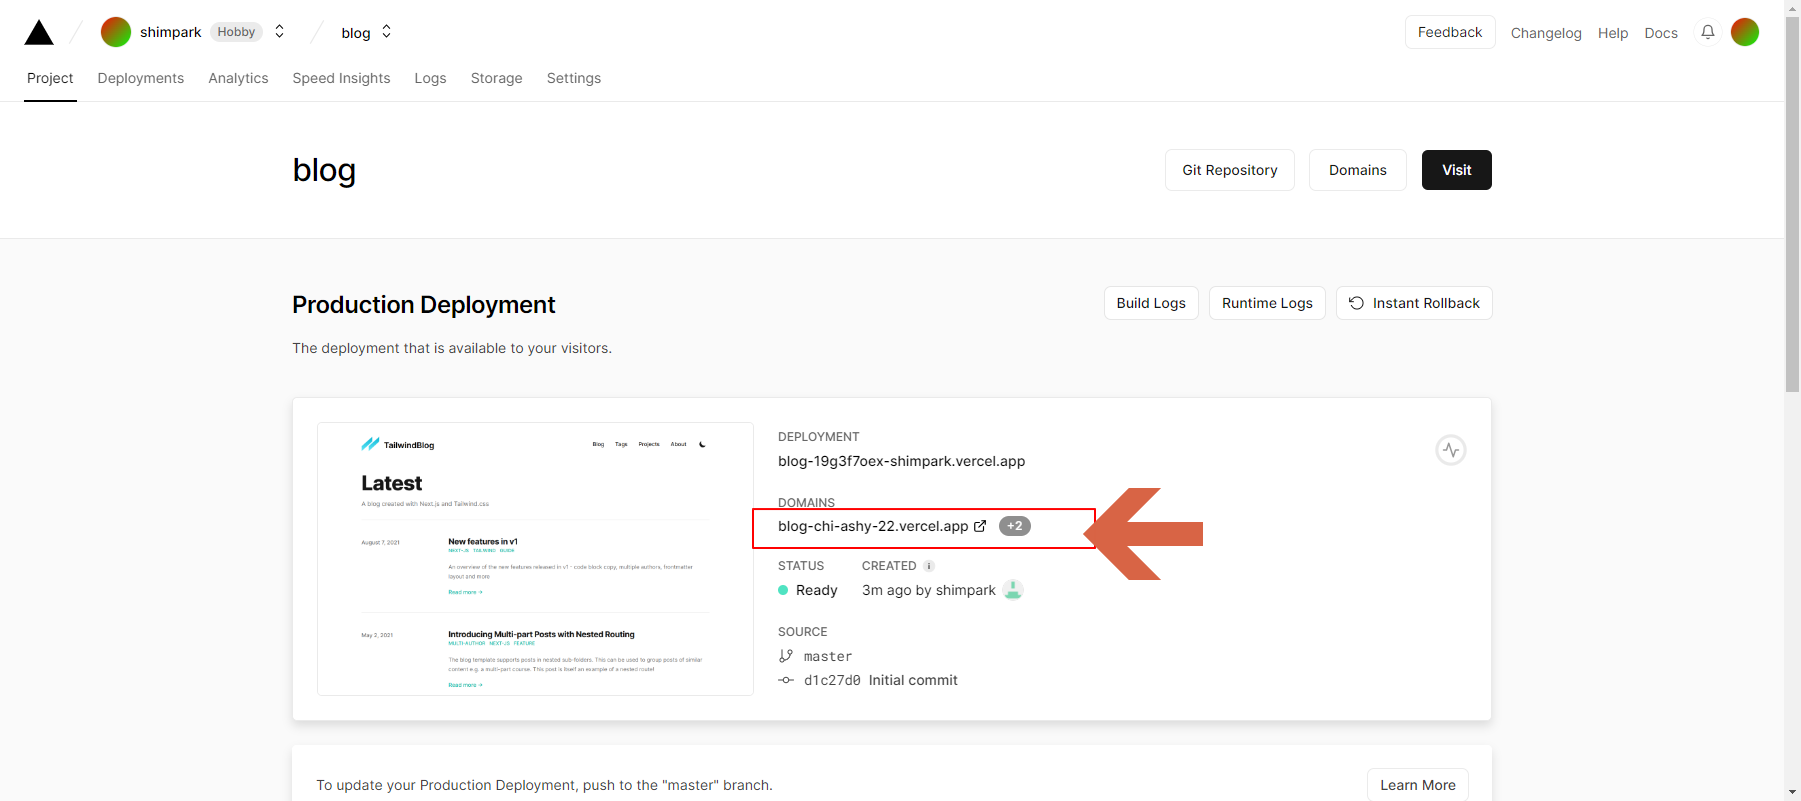
Task: Click the Domains button
Action: click(x=1358, y=170)
